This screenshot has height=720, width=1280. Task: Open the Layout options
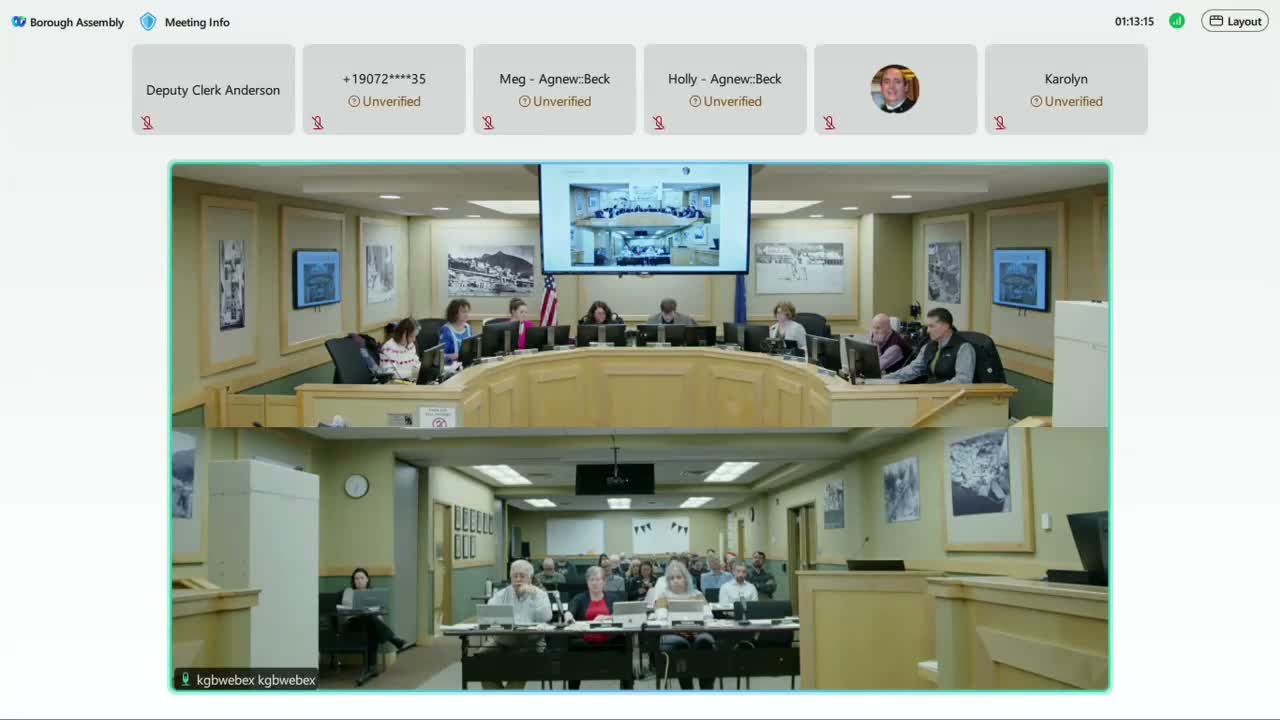(x=1234, y=20)
